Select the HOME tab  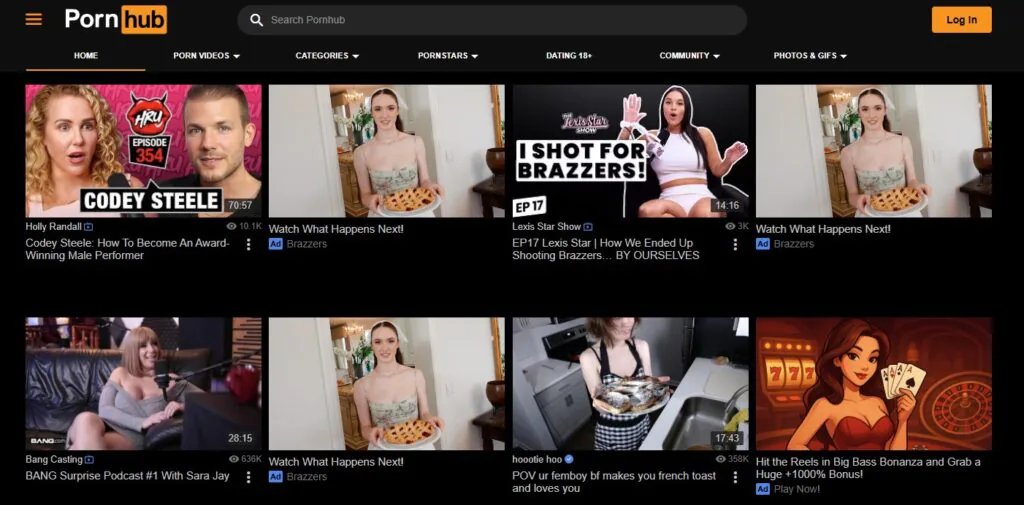coord(86,56)
